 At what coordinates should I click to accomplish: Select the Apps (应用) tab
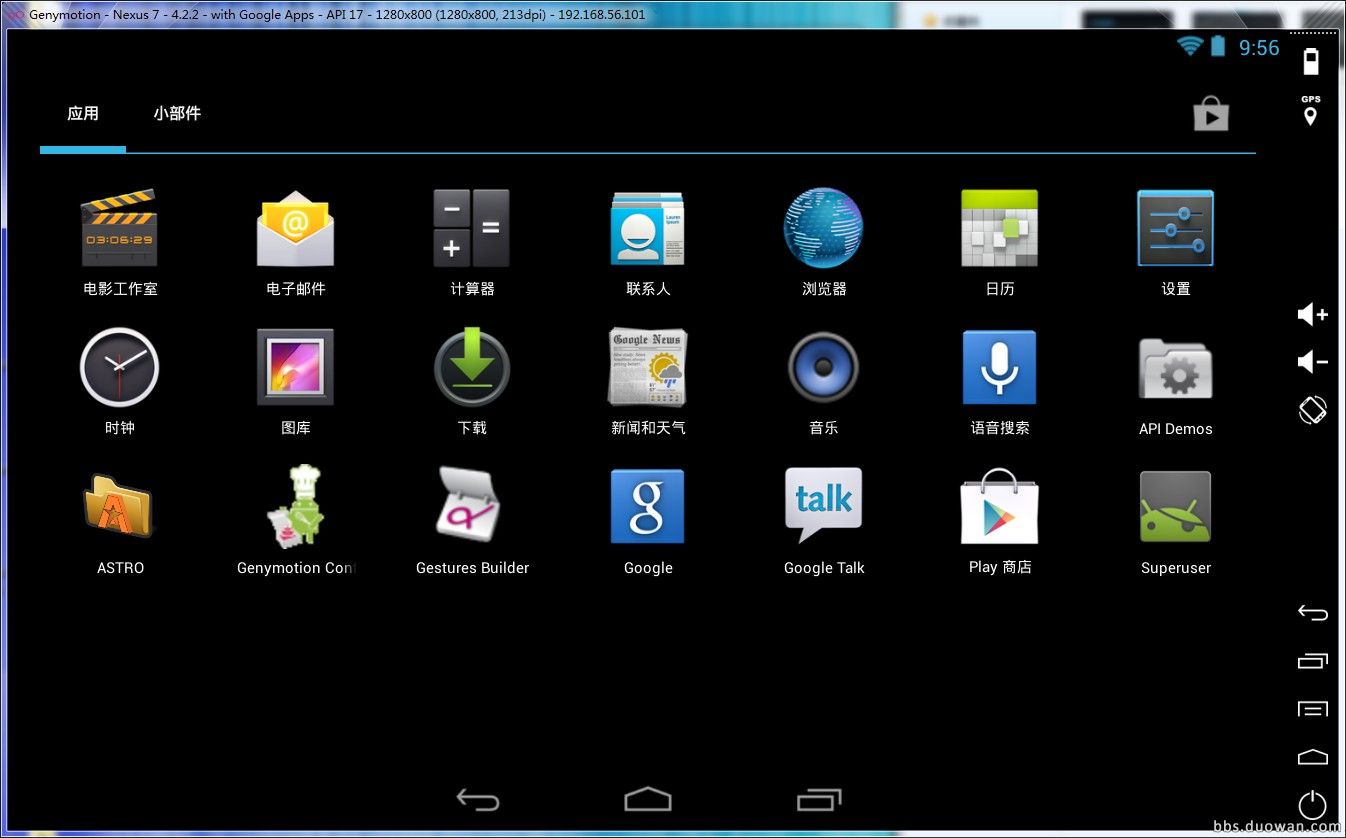[x=83, y=114]
